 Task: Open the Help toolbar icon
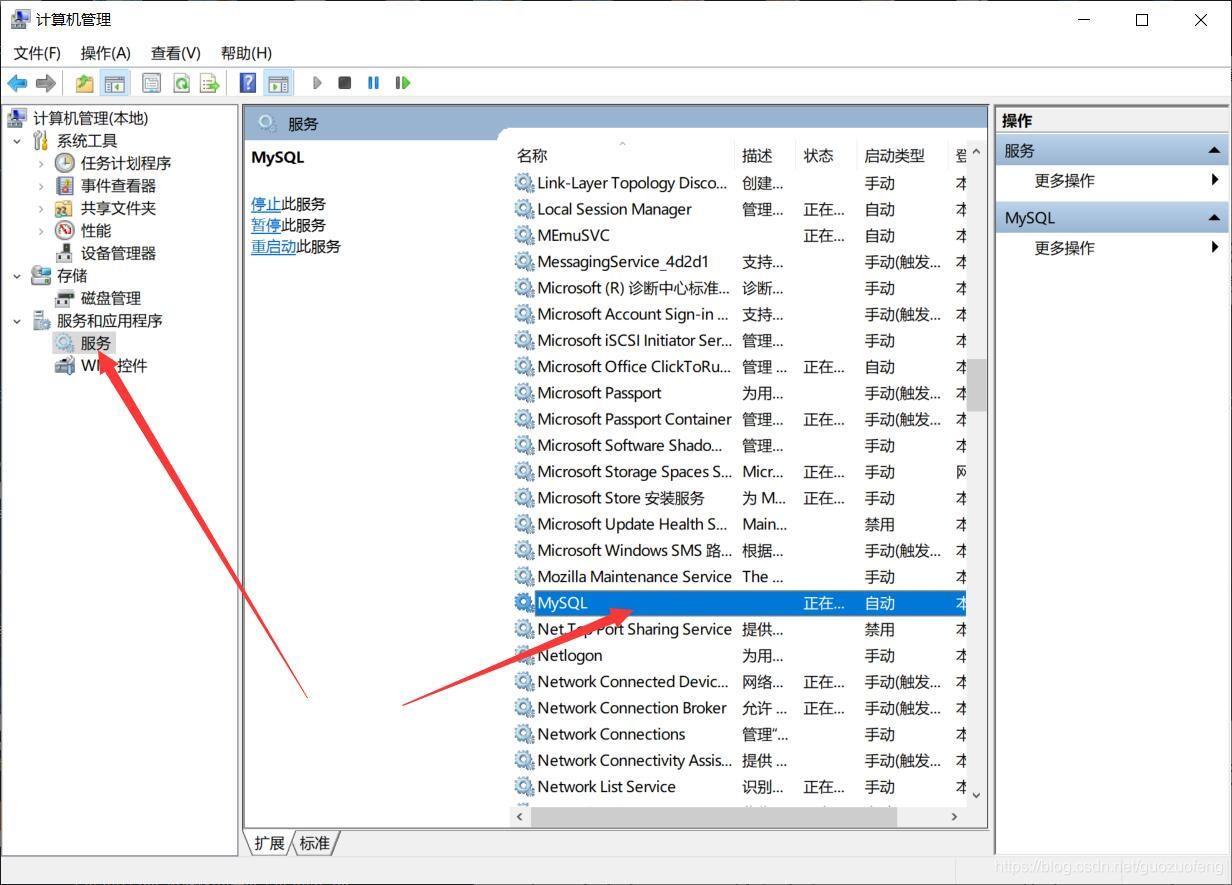click(248, 83)
